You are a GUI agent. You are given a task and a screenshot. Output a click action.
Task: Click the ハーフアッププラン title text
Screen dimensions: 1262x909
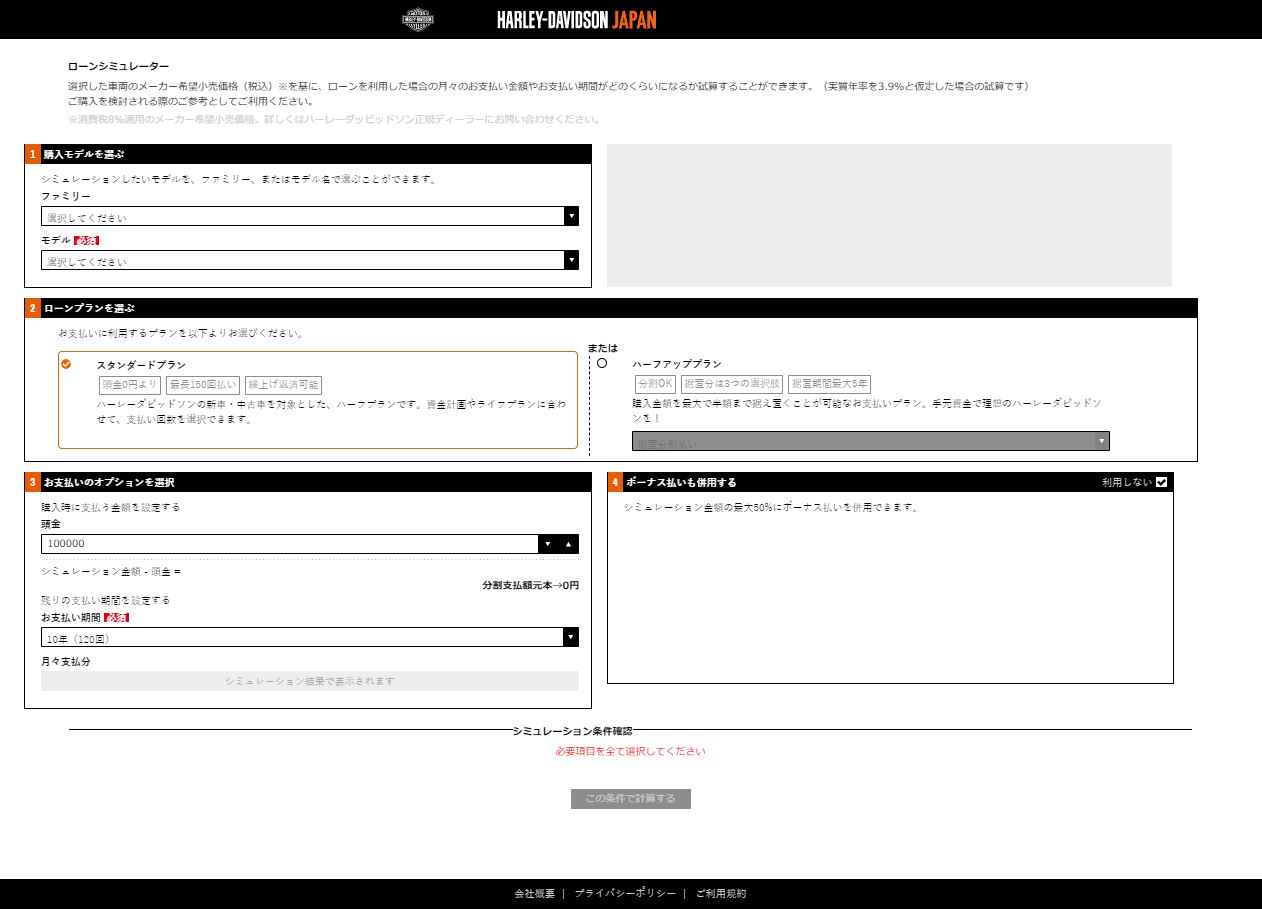click(677, 364)
